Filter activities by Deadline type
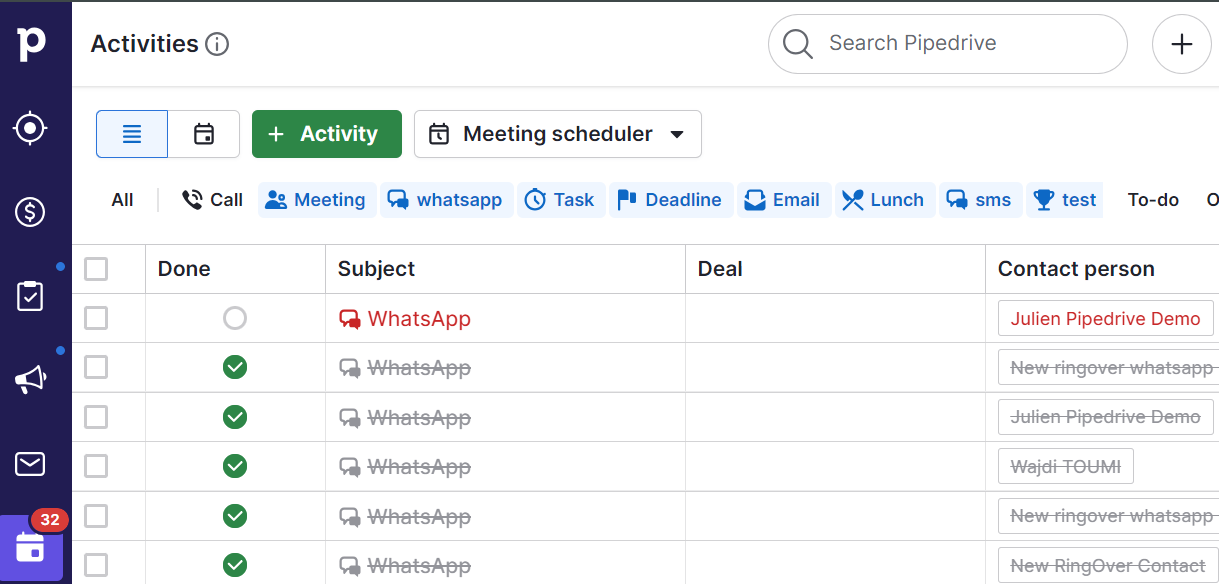 (x=671, y=200)
